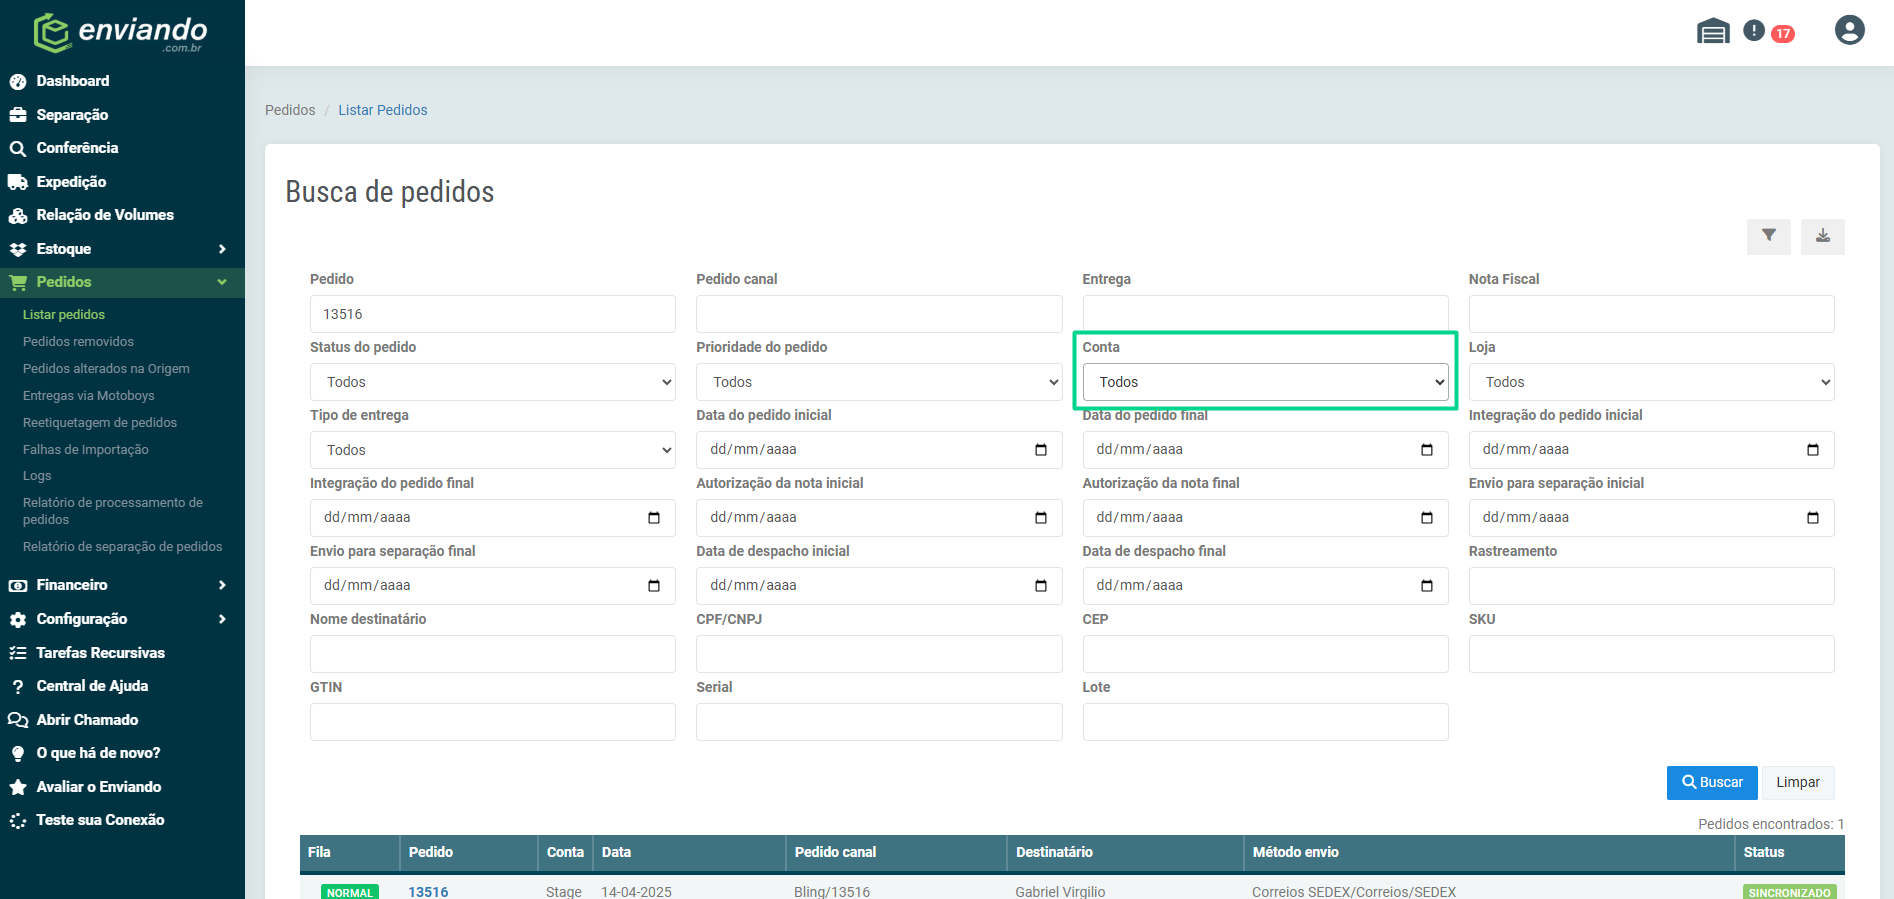Click the Listar Pedidos breadcrumb
Screen dimensions: 1894x899
382,110
